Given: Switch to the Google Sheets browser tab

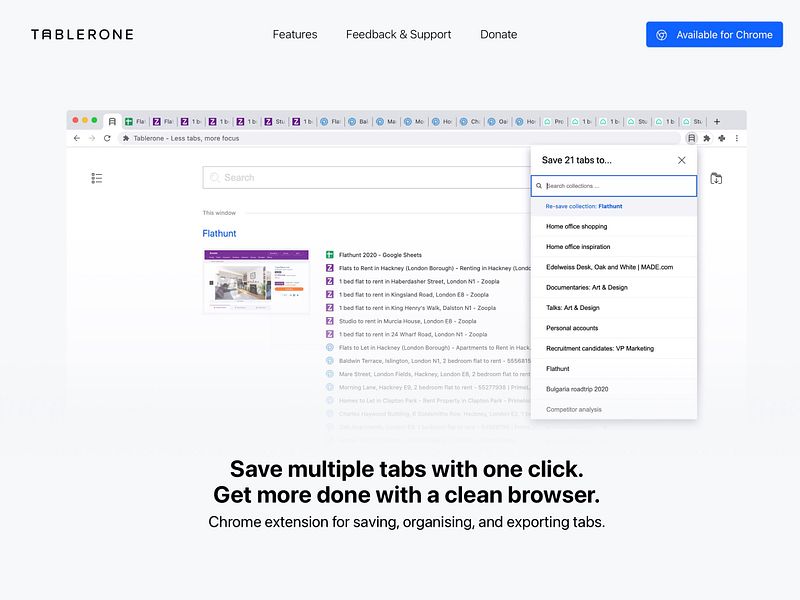Looking at the screenshot, I should pyautogui.click(x=135, y=121).
